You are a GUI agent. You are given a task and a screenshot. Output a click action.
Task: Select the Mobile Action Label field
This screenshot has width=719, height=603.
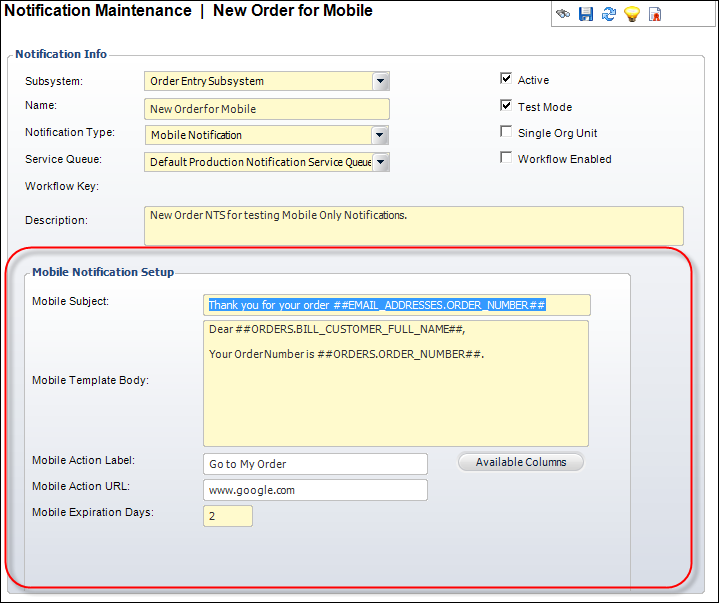[314, 464]
